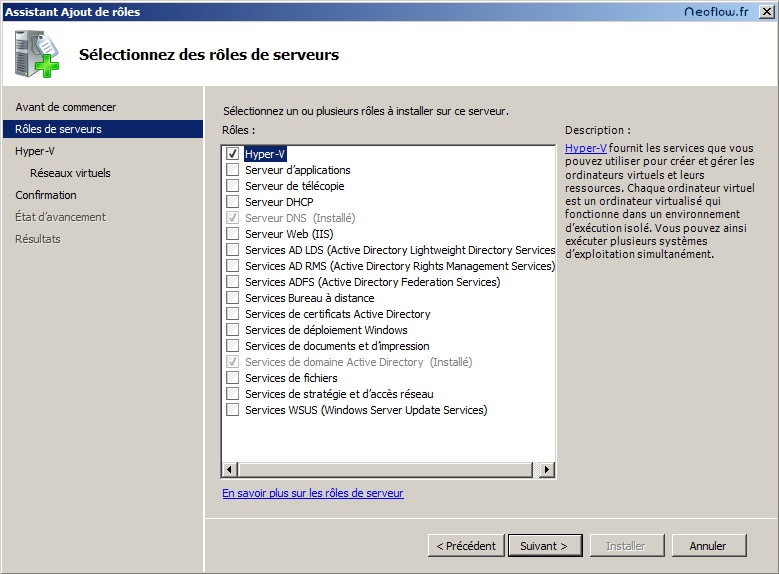Tick the Serveur Web (IIS) checkbox
The height and width of the screenshot is (574, 779).
[x=232, y=234]
